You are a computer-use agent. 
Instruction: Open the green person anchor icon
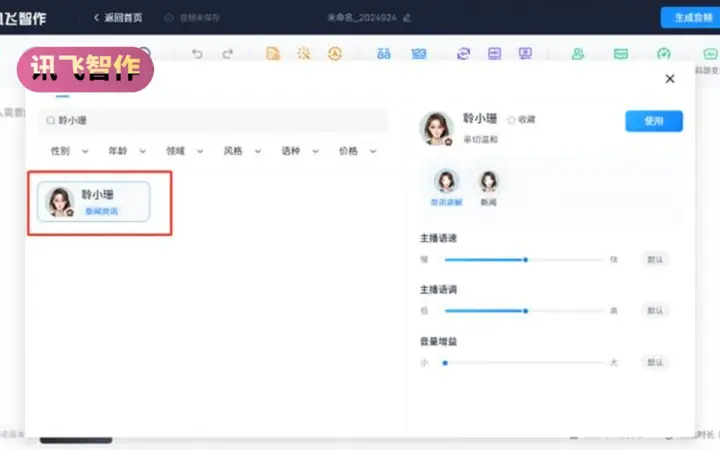point(578,54)
